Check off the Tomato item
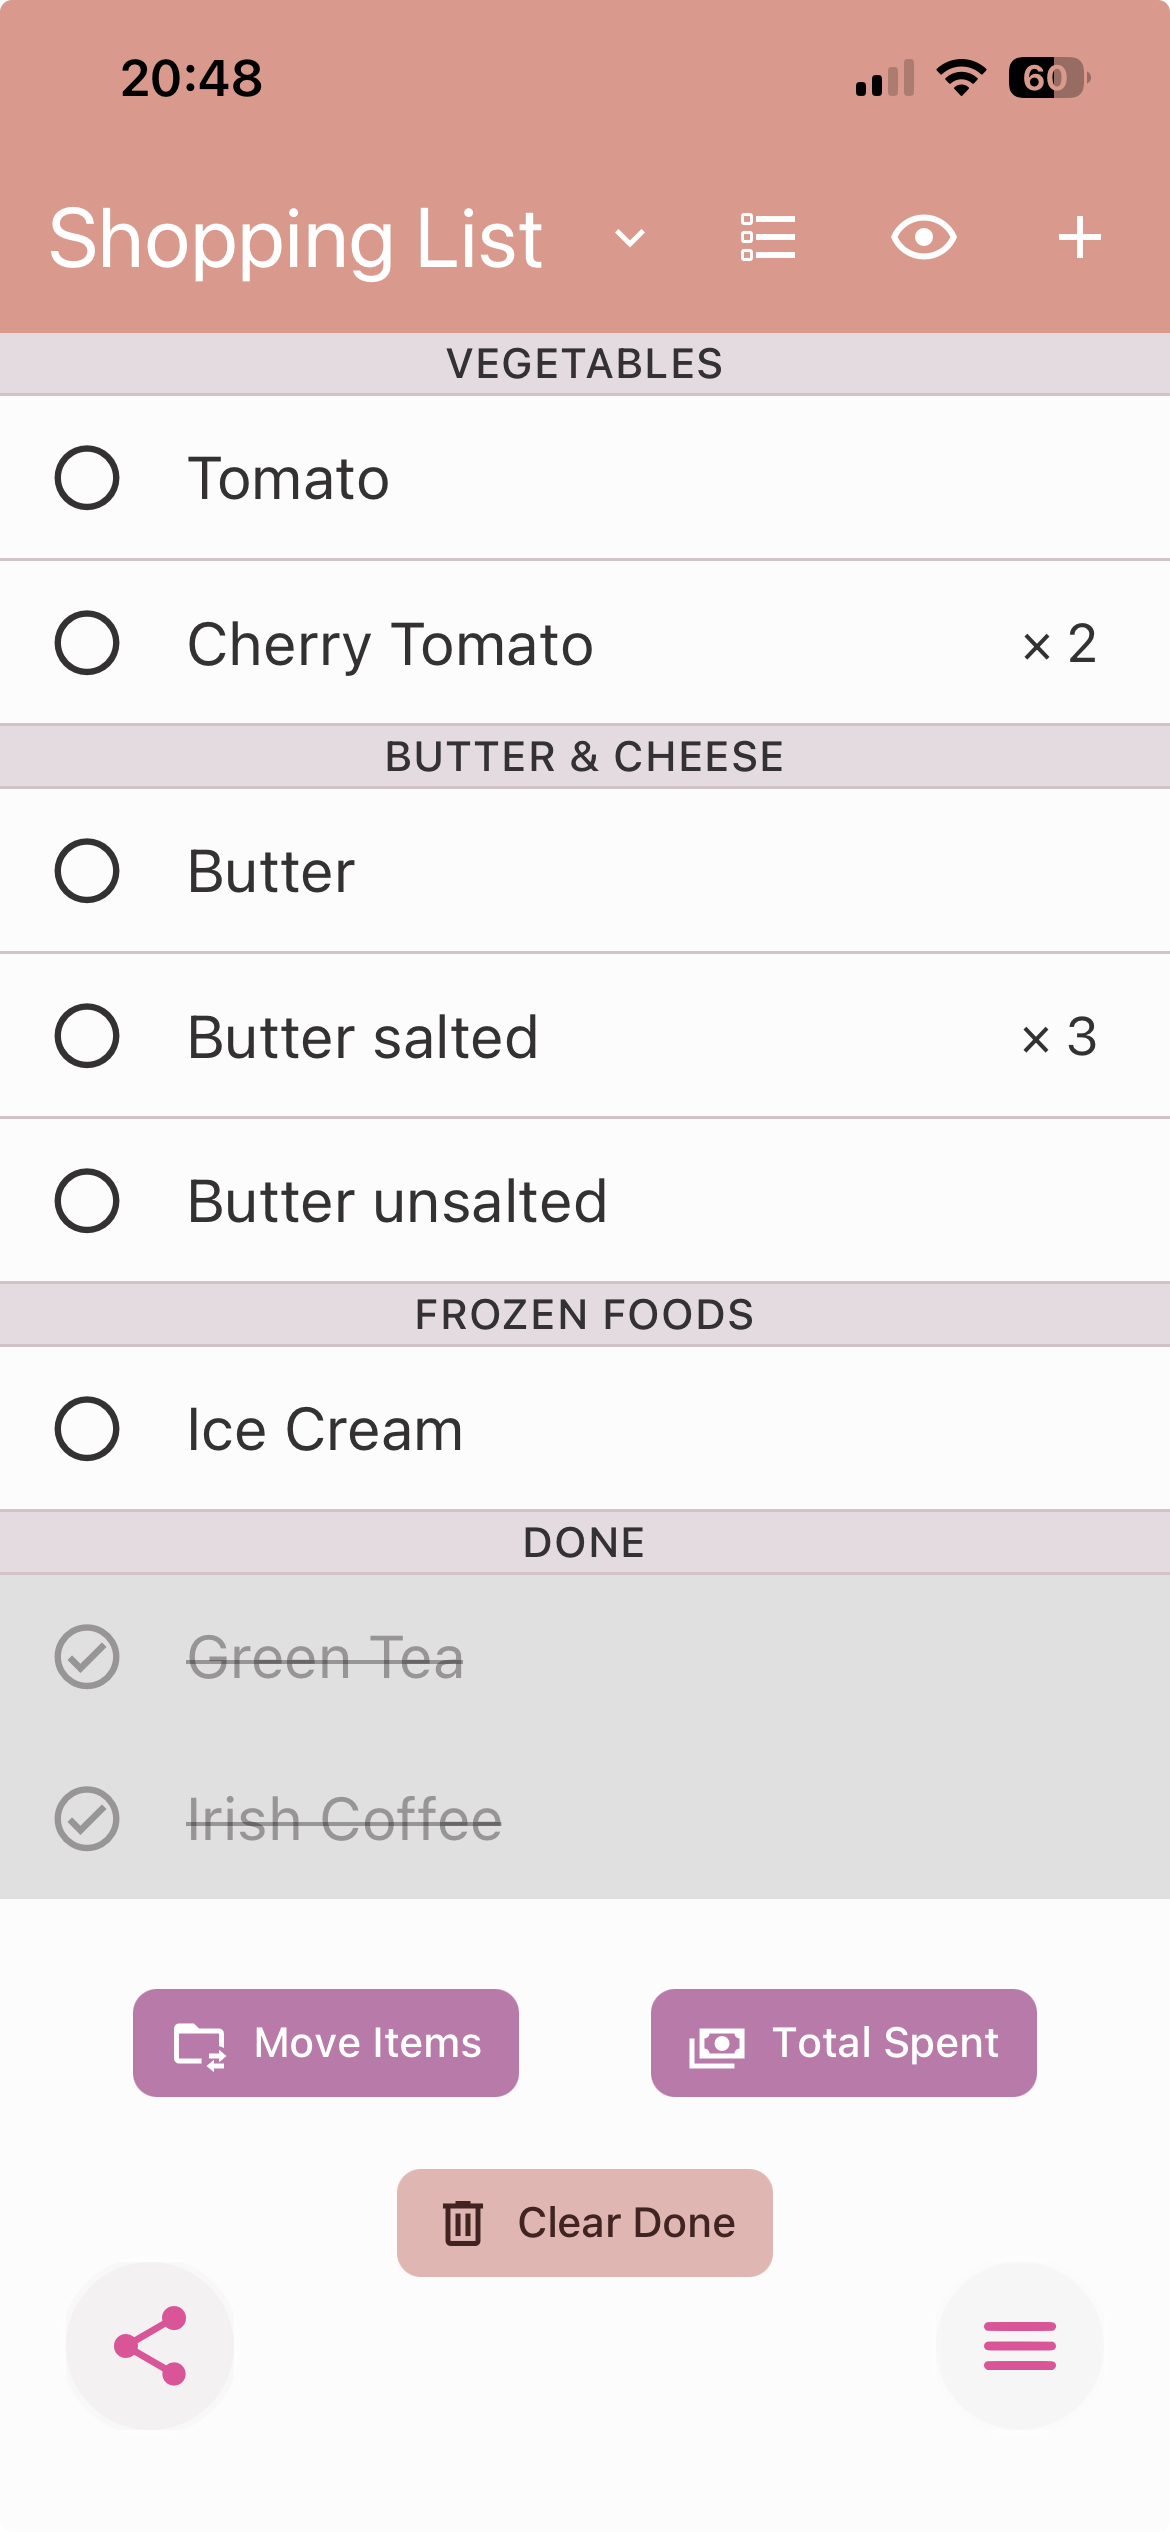 coord(87,478)
